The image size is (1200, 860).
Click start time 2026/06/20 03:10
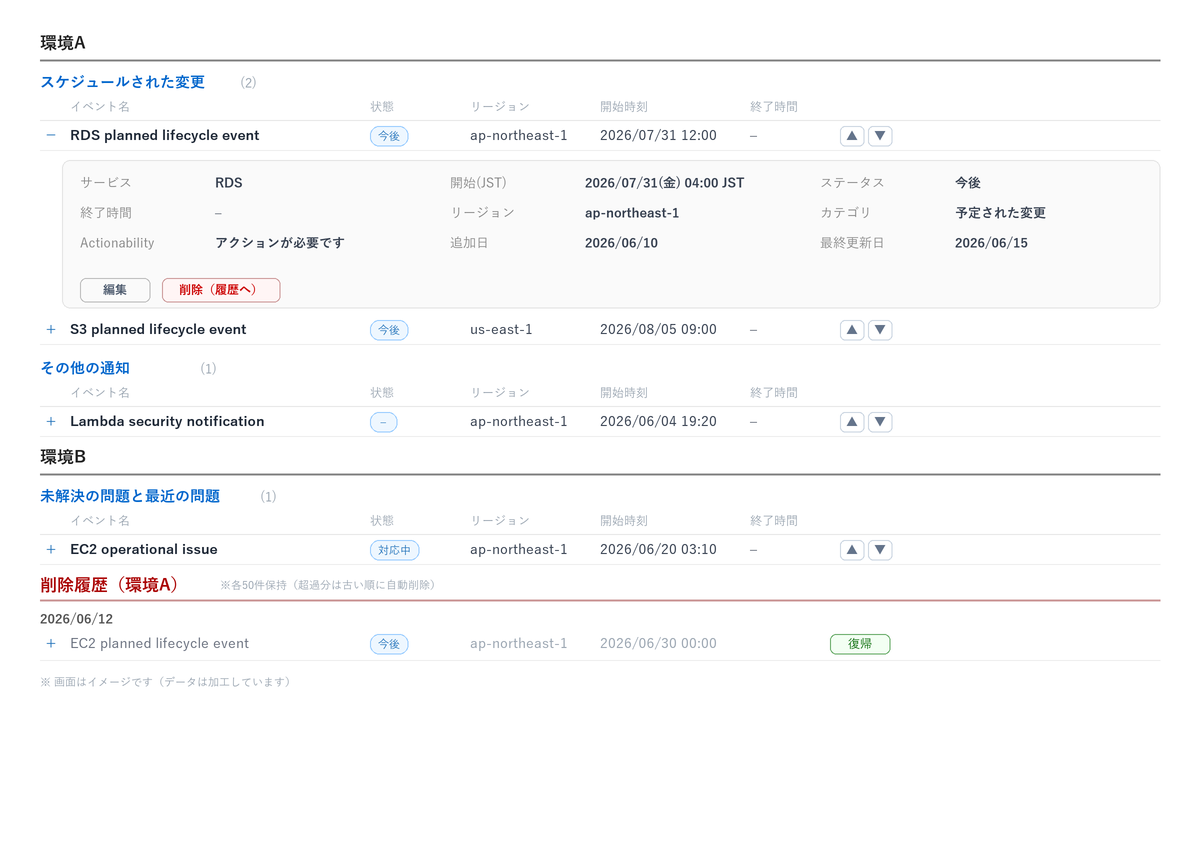658,549
